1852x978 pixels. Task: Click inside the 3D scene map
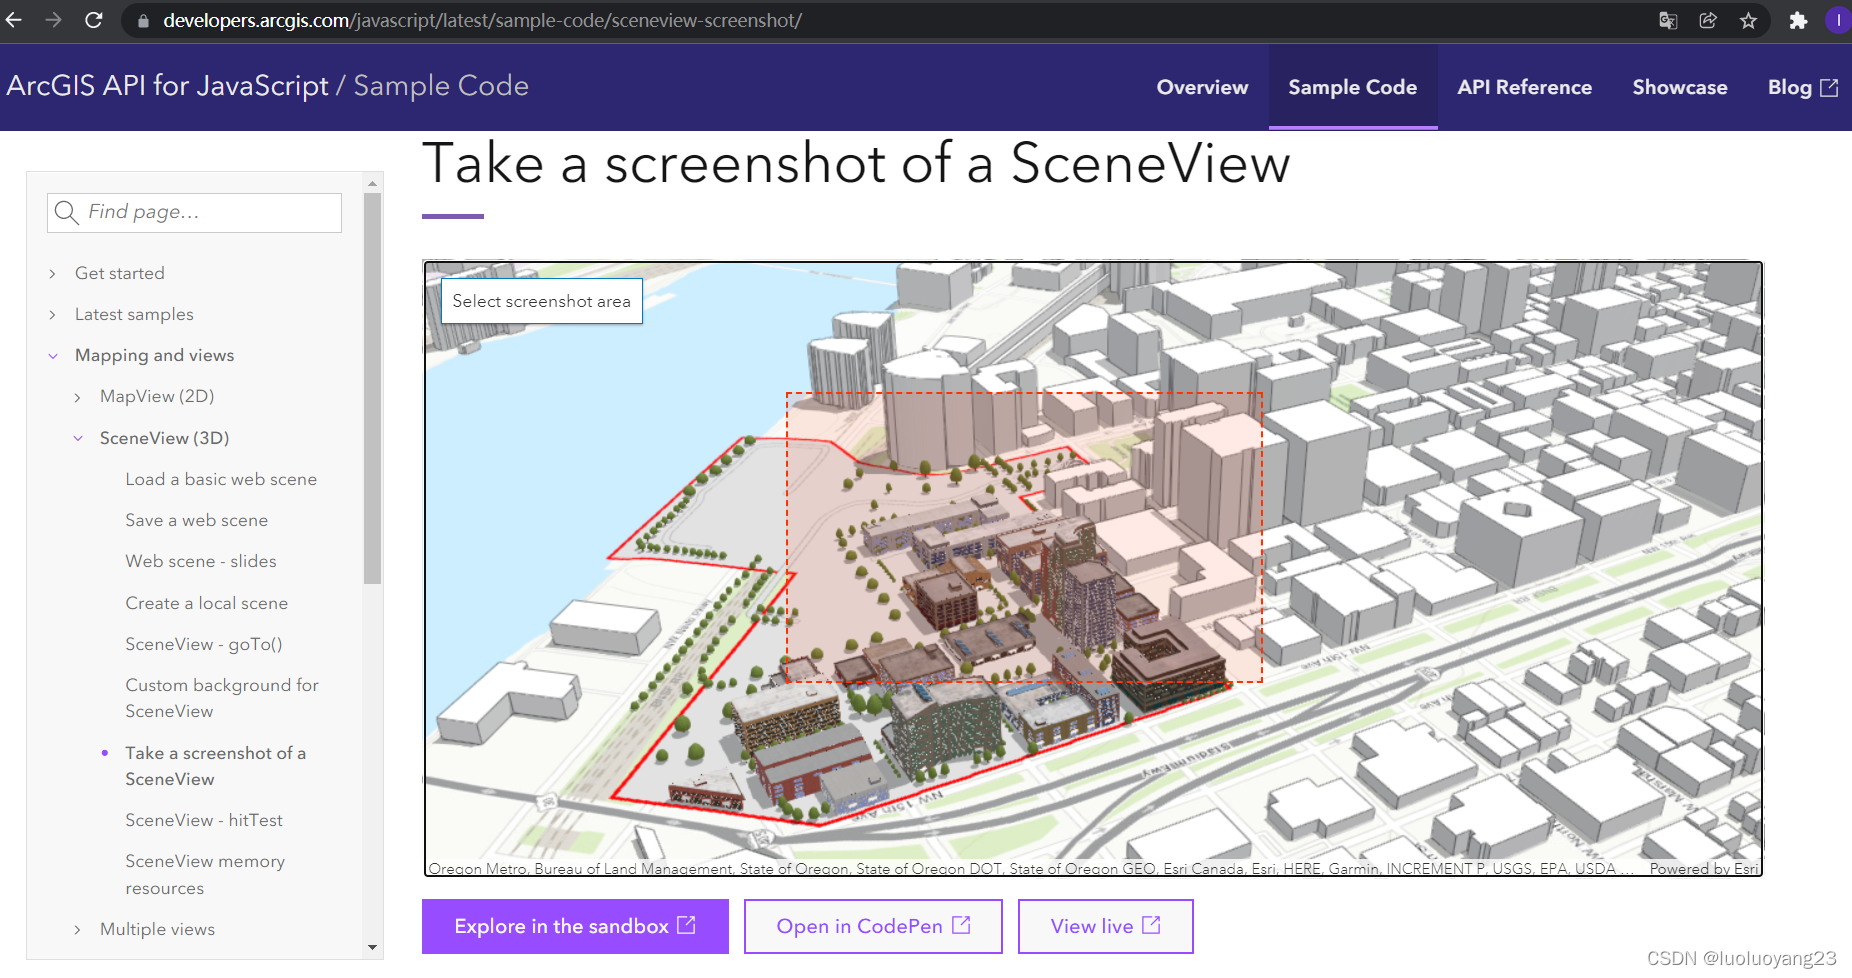1093,568
